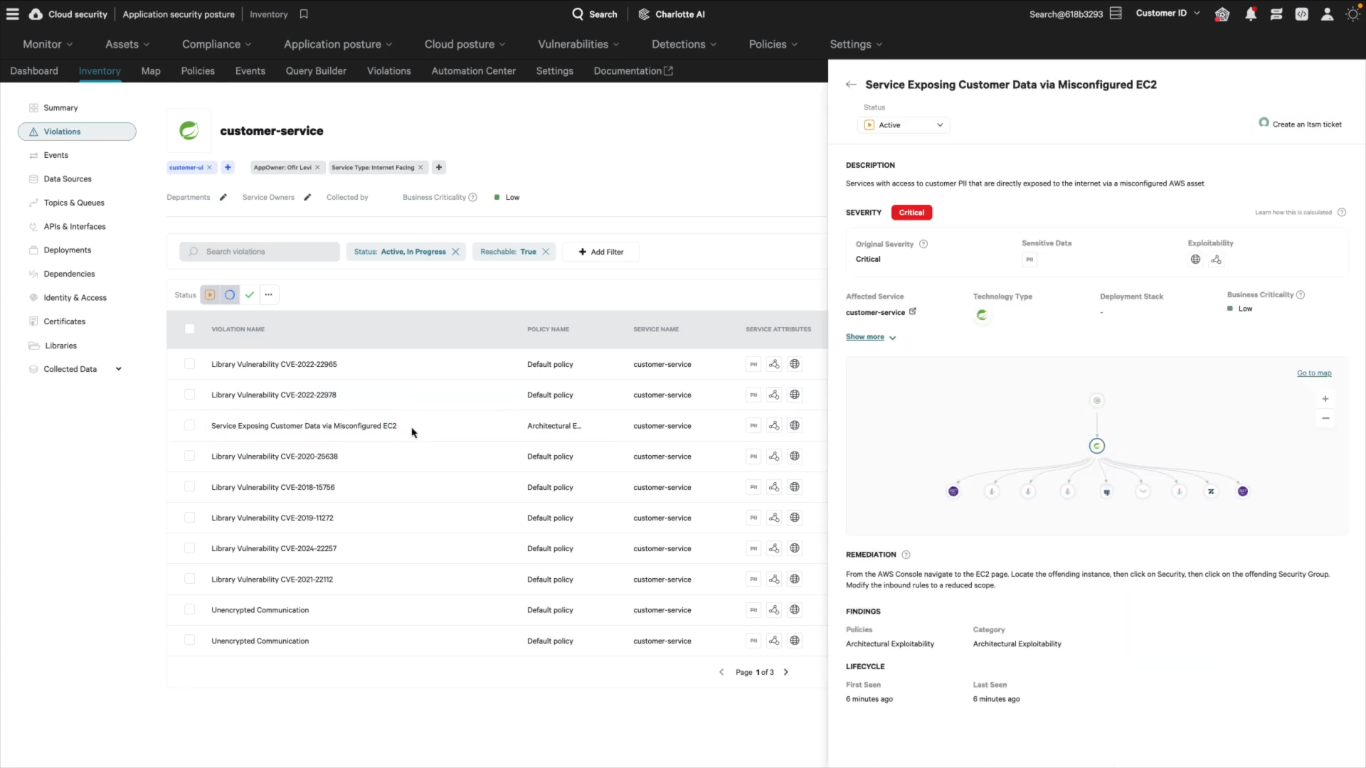Open the server stack icon beside Search@618b3293
1366x768 pixels.
1116,14
